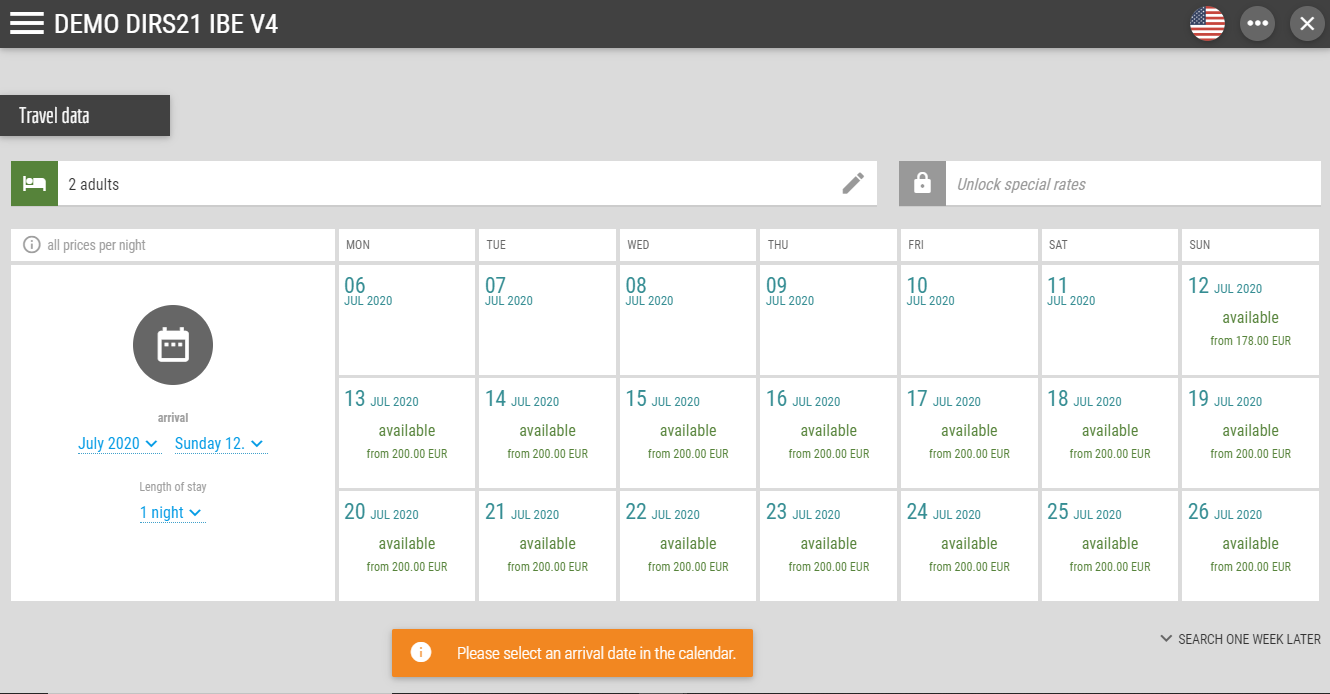
Task: Click the pencil edit icon for guests
Action: tap(853, 183)
